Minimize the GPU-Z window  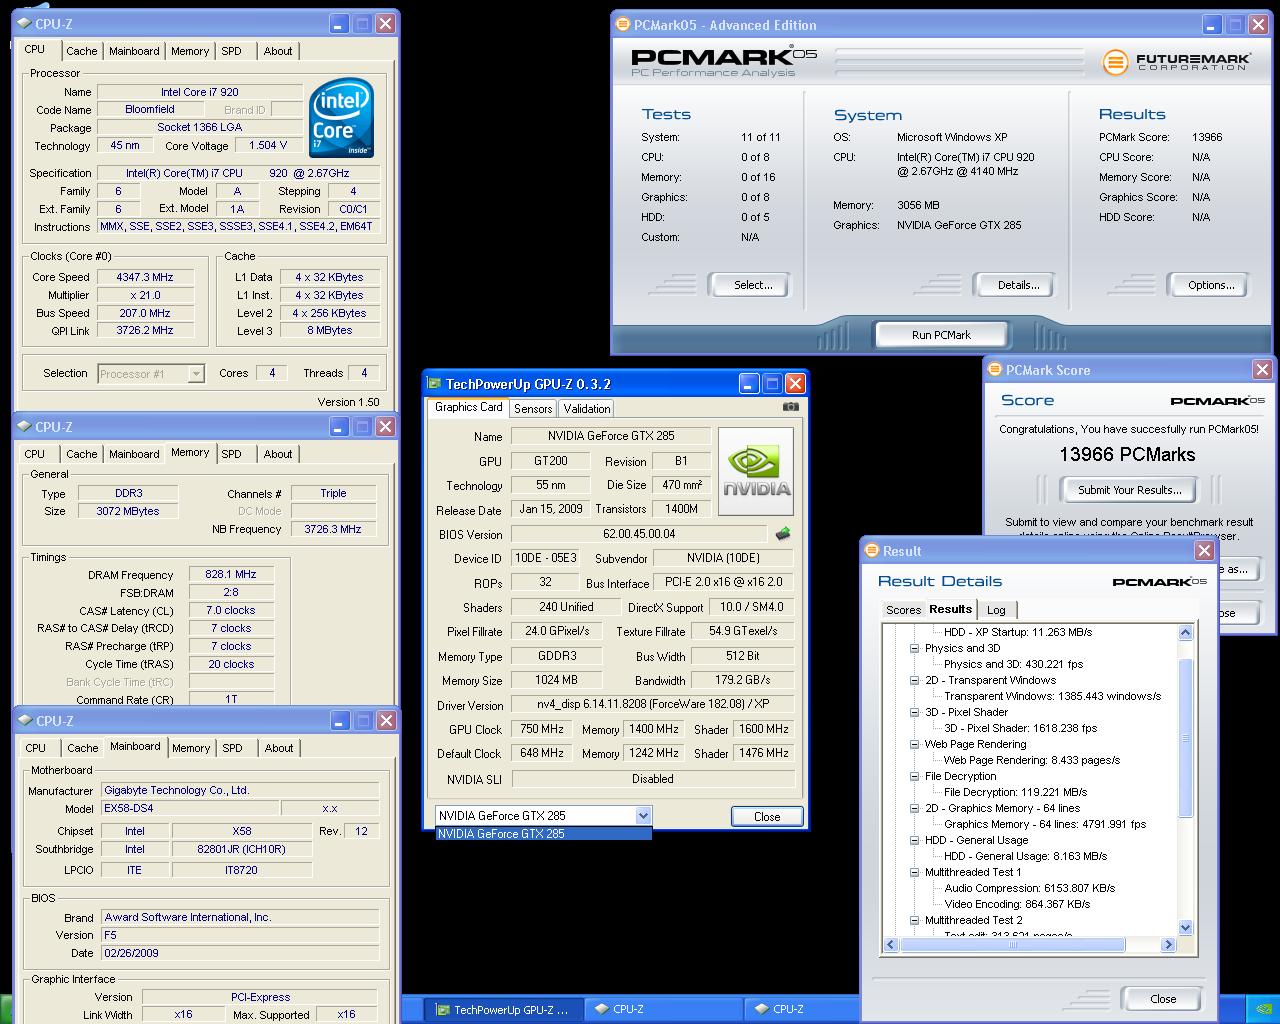pyautogui.click(x=749, y=384)
